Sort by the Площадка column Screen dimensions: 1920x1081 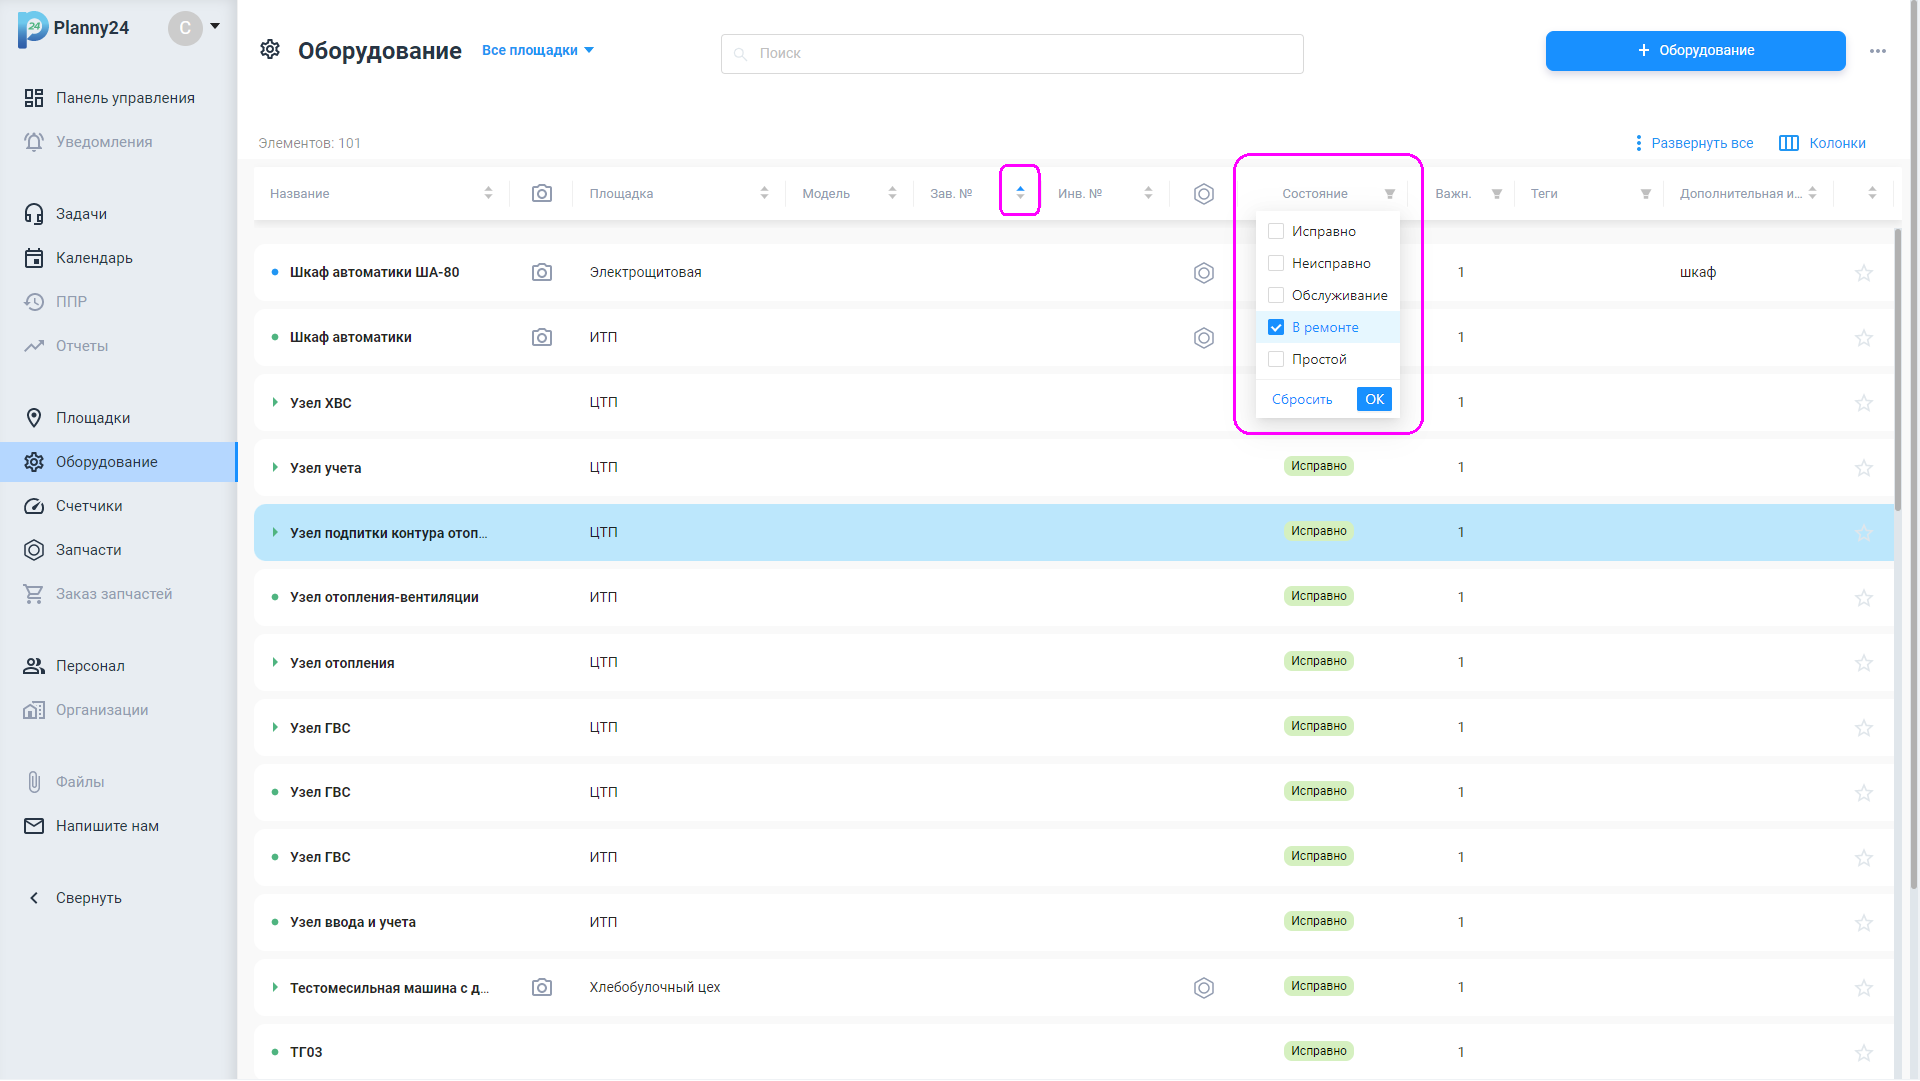(764, 193)
